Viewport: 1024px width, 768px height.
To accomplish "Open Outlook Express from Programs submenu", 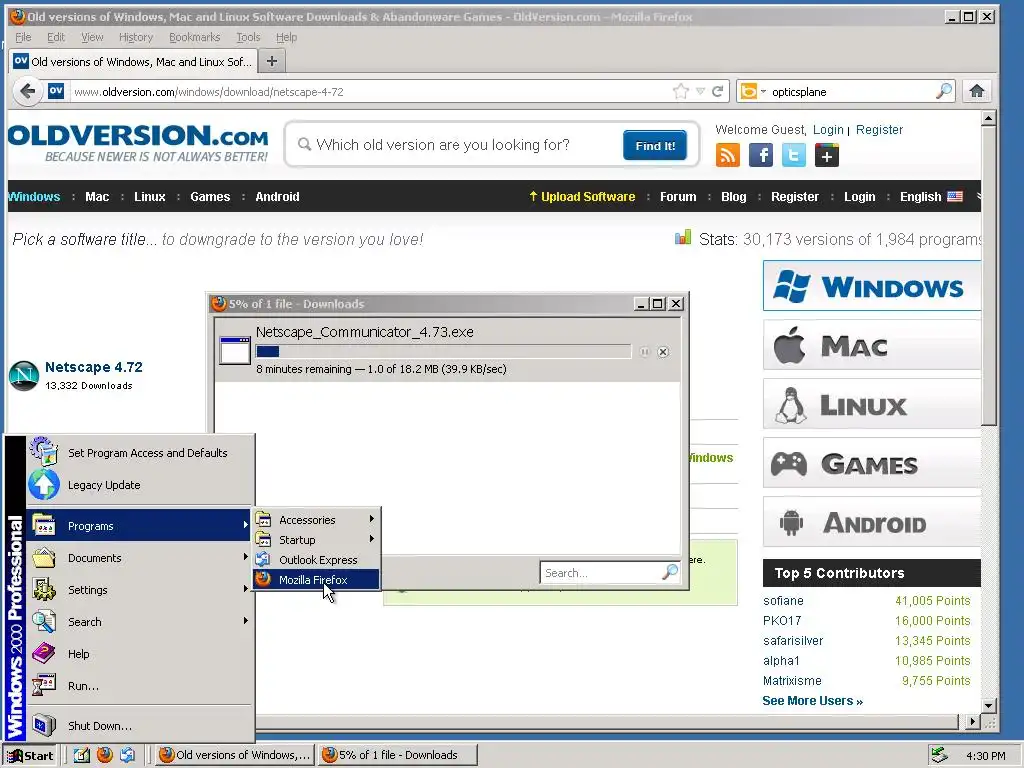I will (317, 560).
